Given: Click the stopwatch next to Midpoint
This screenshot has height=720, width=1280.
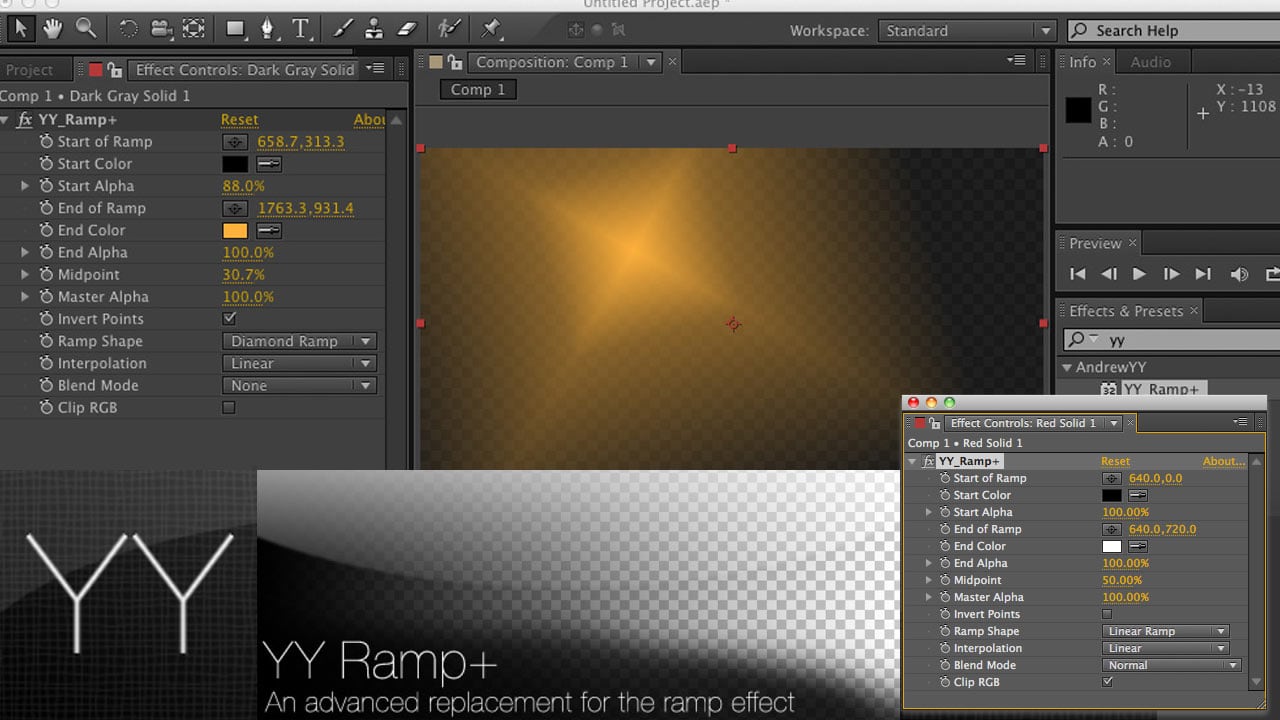Looking at the screenshot, I should 45,274.
